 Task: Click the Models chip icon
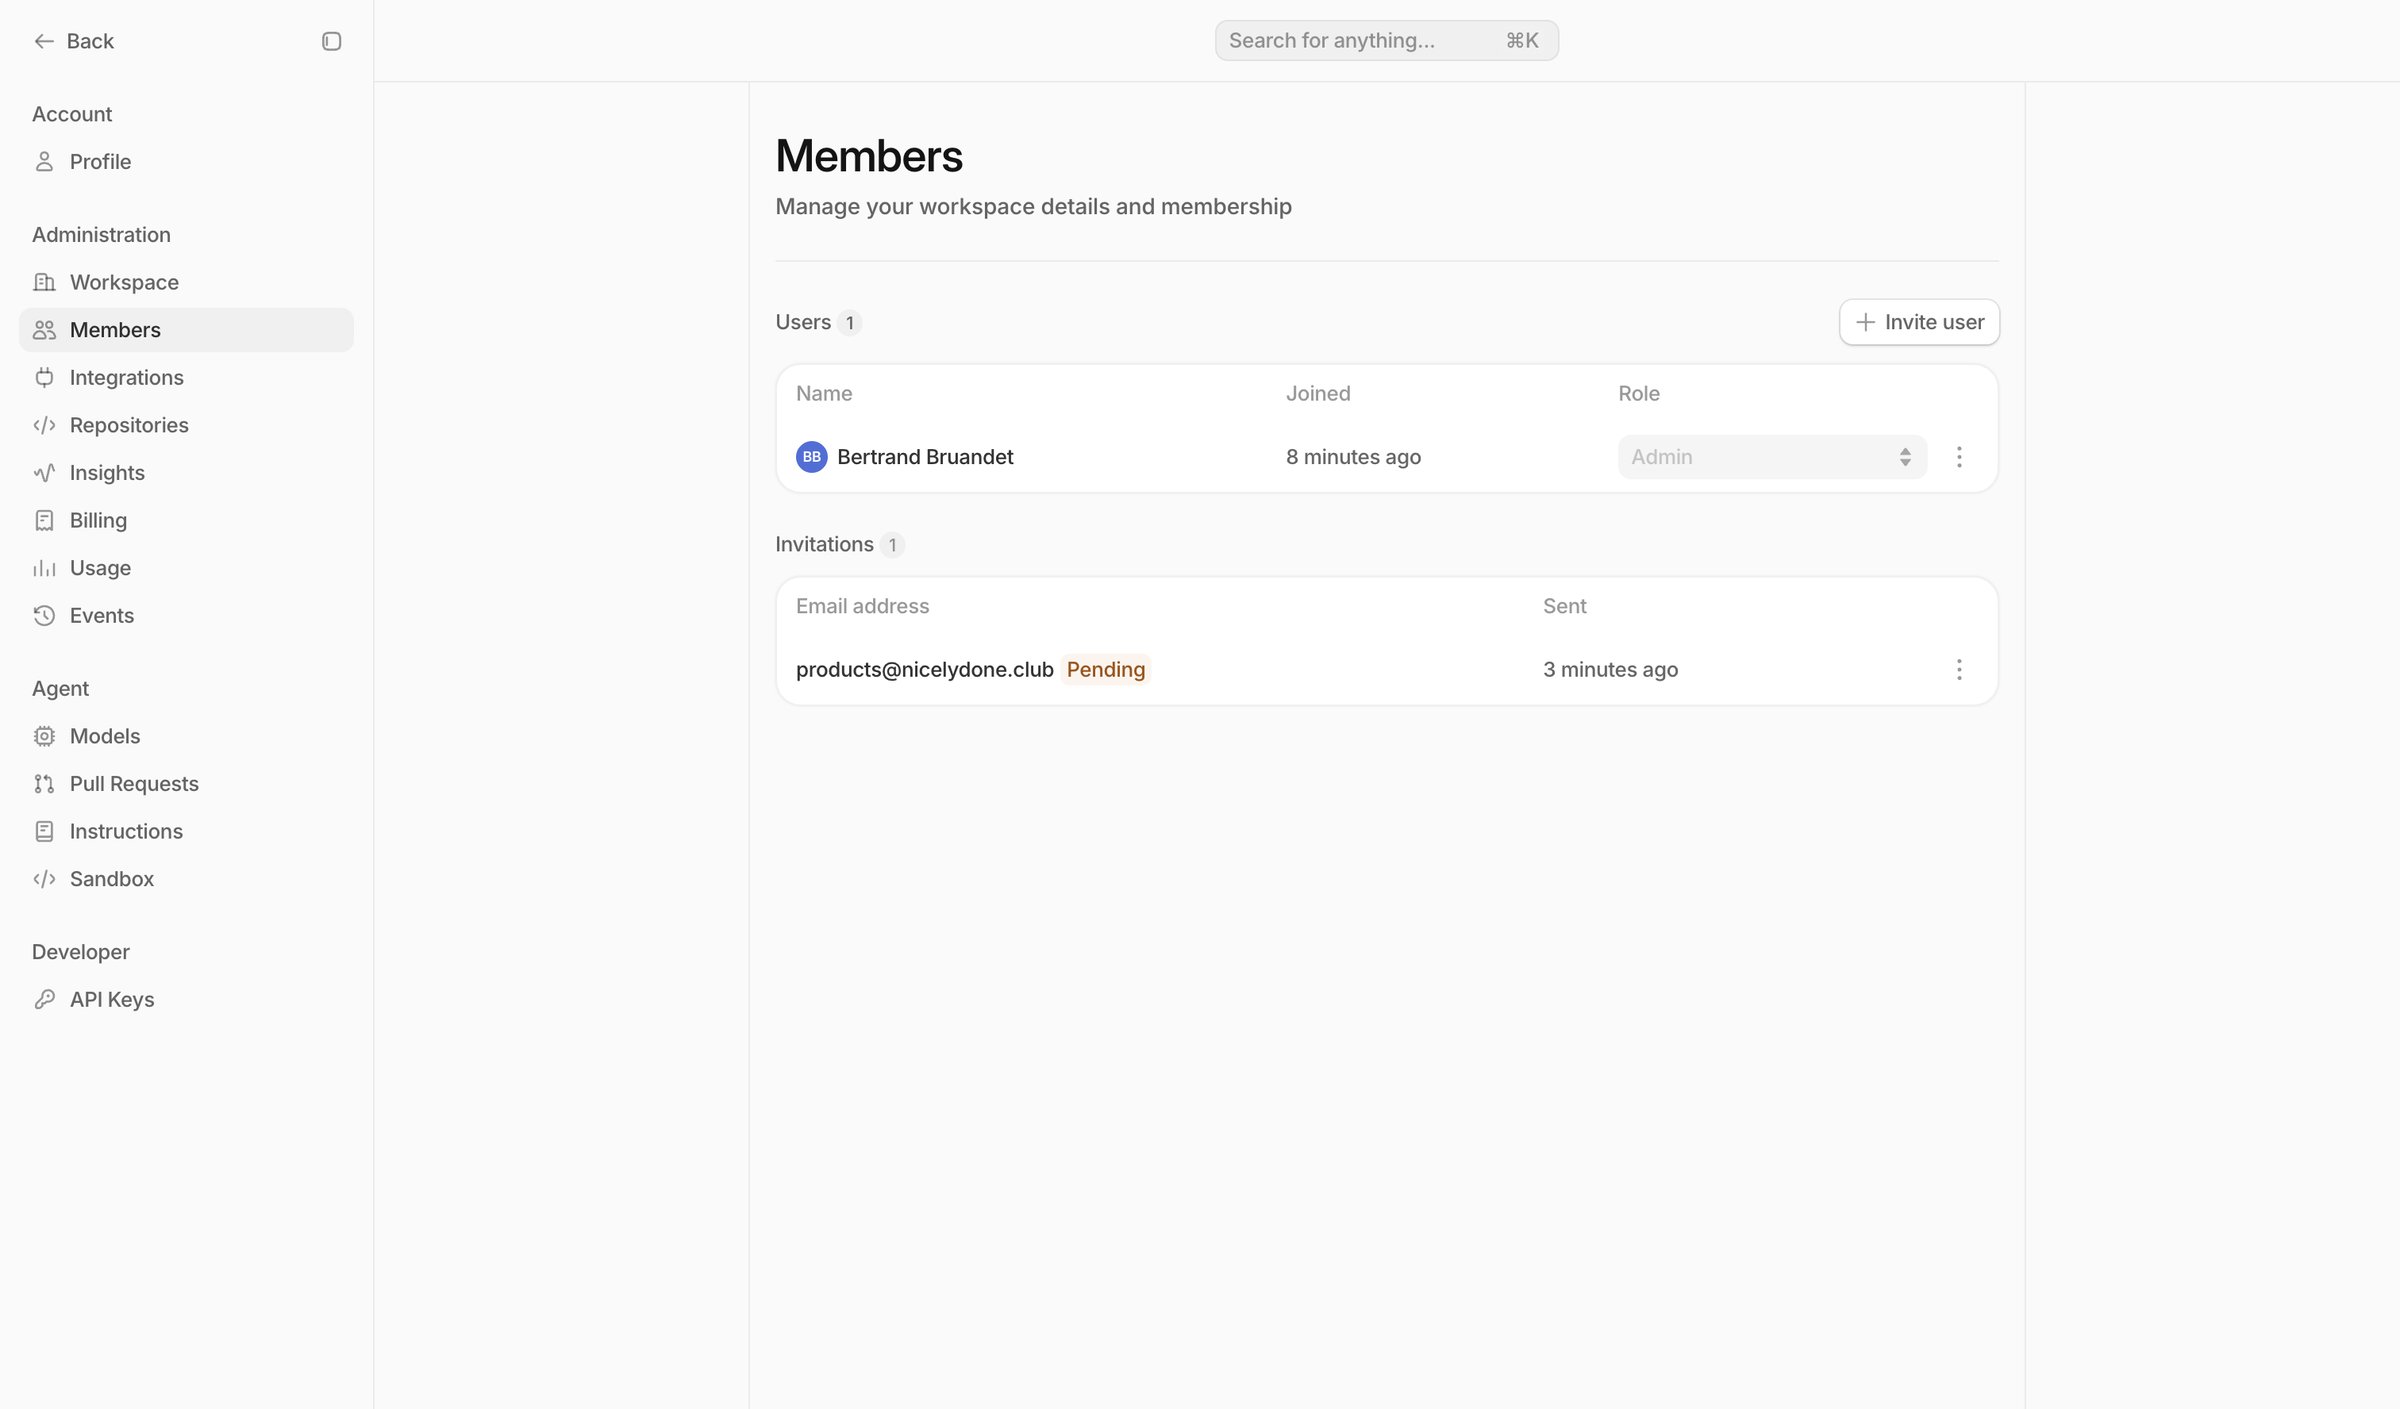44,736
